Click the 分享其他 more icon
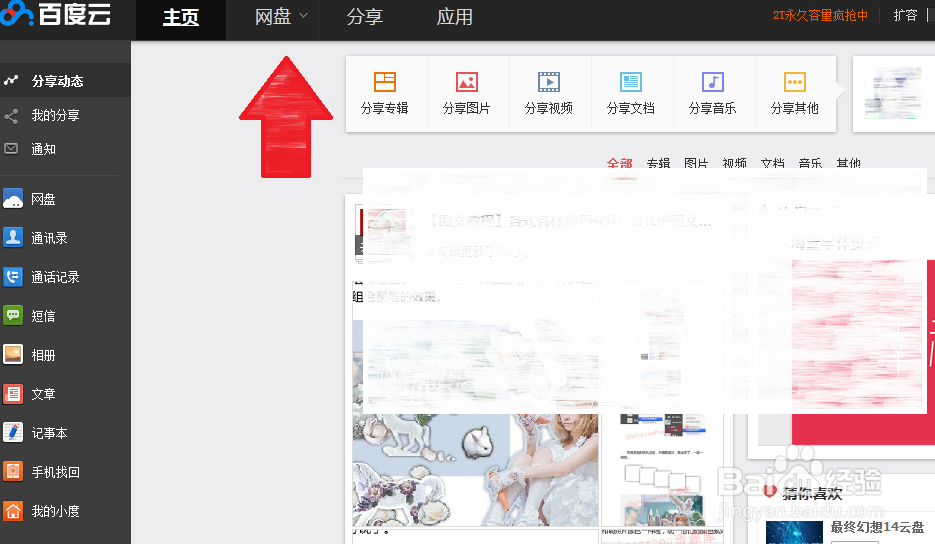Image resolution: width=935 pixels, height=544 pixels. pyautogui.click(x=795, y=82)
